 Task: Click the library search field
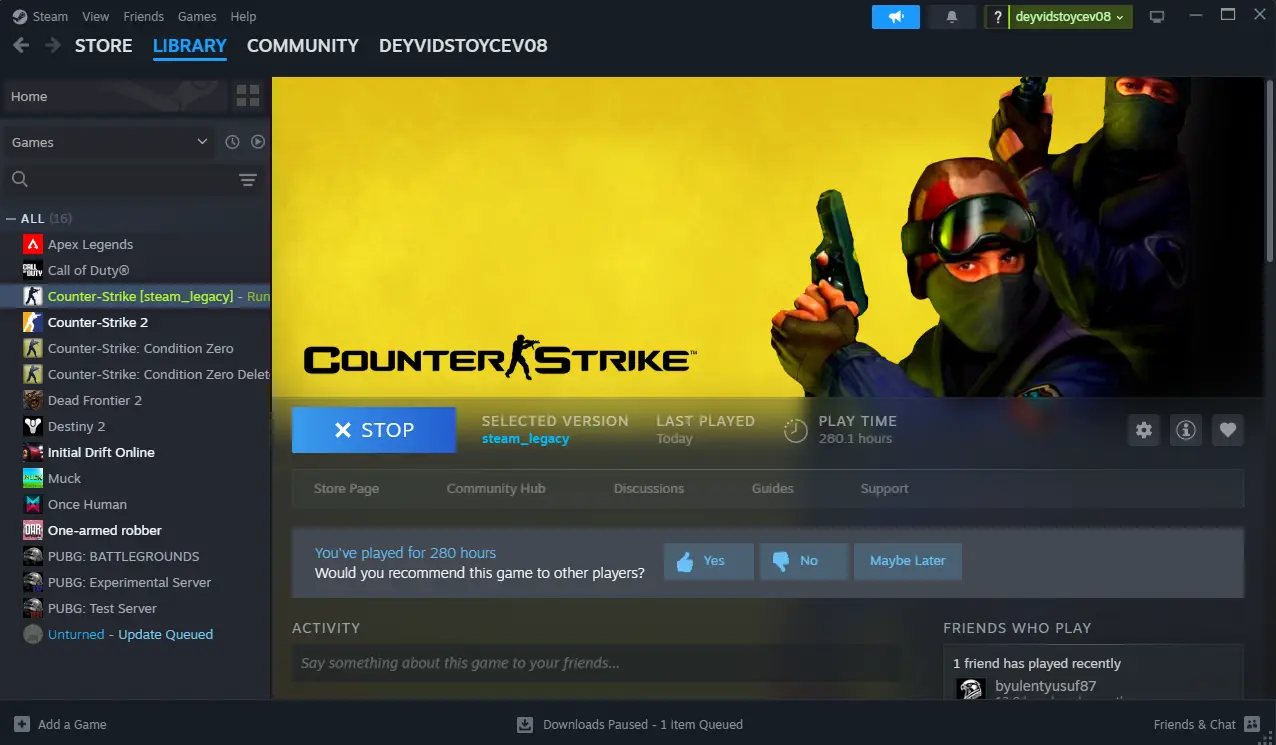pyautogui.click(x=118, y=180)
